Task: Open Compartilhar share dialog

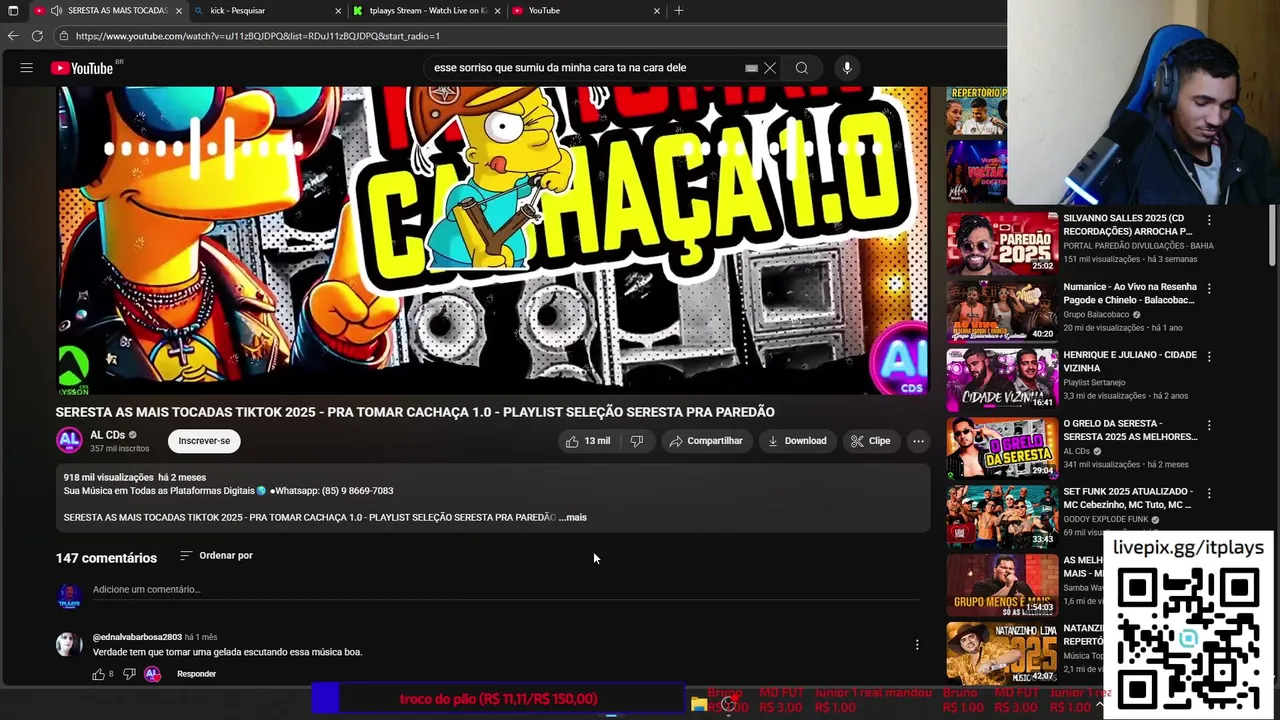Action: tap(706, 441)
